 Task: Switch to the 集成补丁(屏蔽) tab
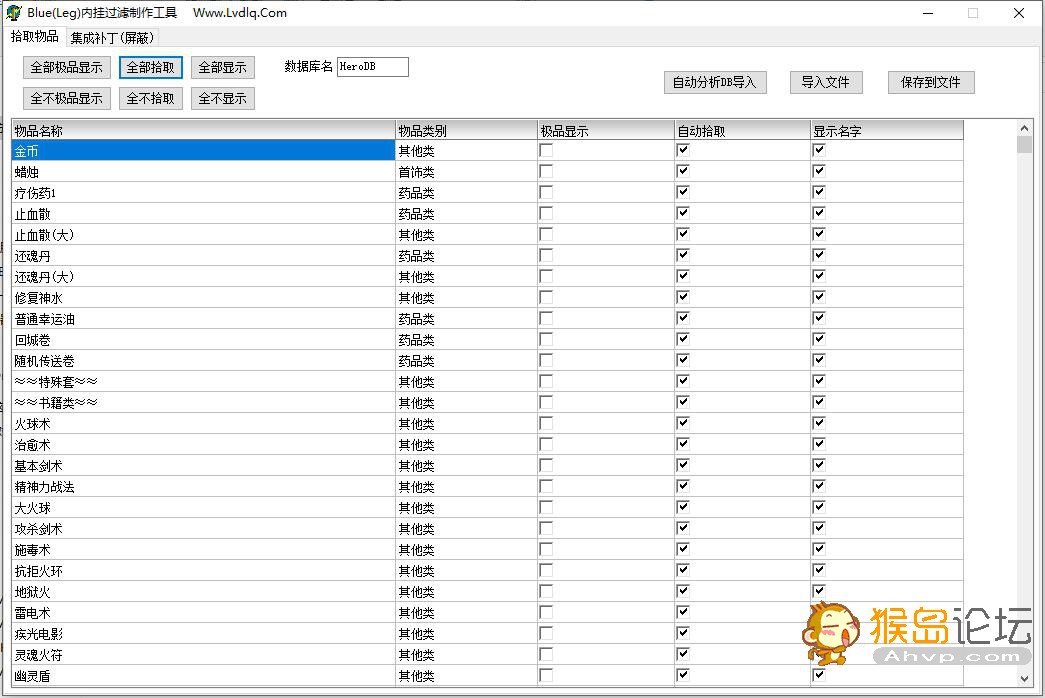click(113, 38)
